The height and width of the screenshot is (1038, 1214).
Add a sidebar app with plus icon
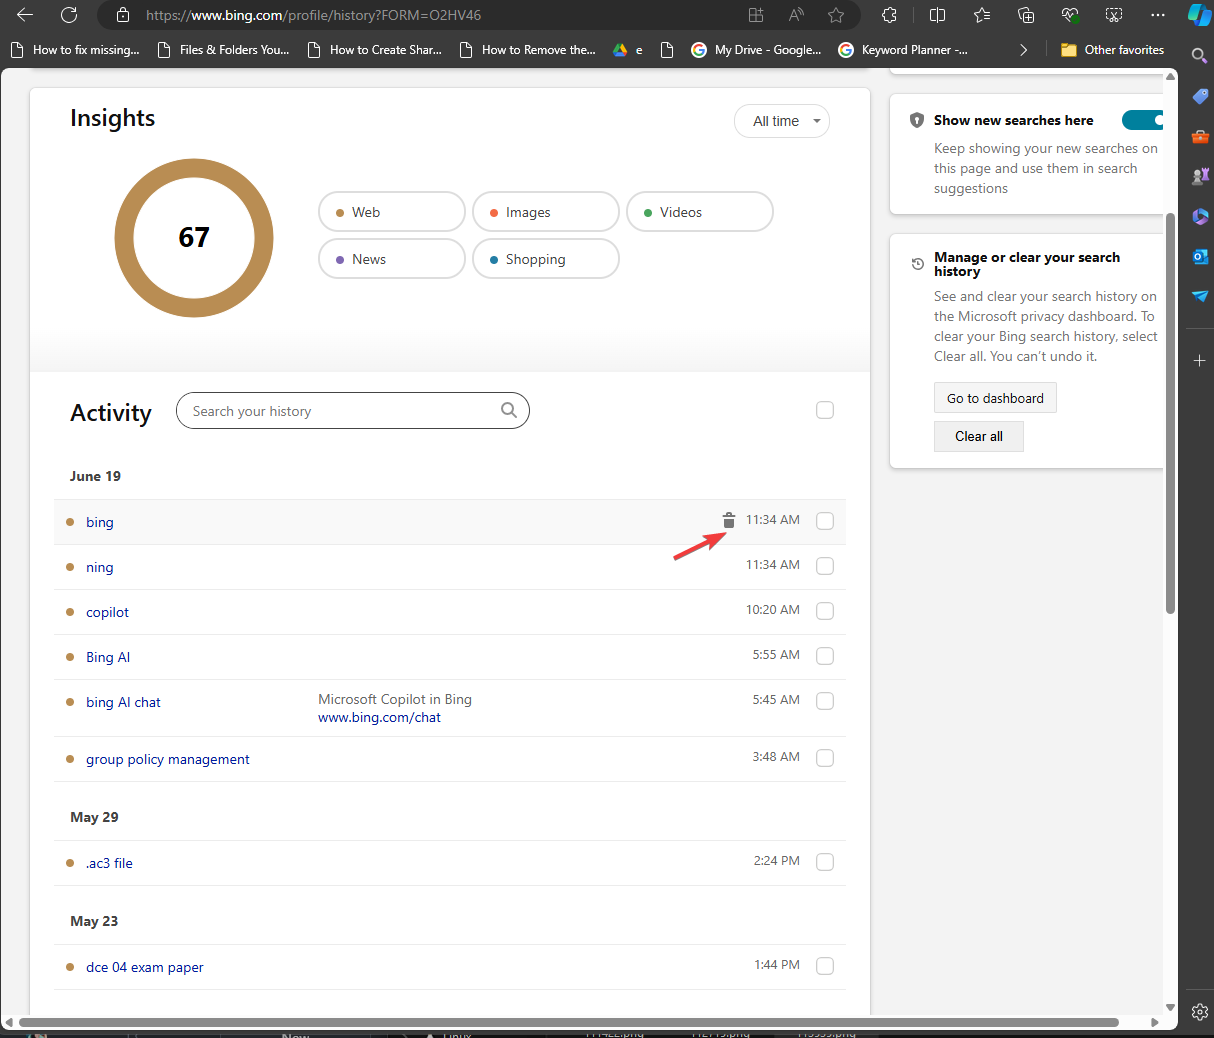coord(1200,360)
